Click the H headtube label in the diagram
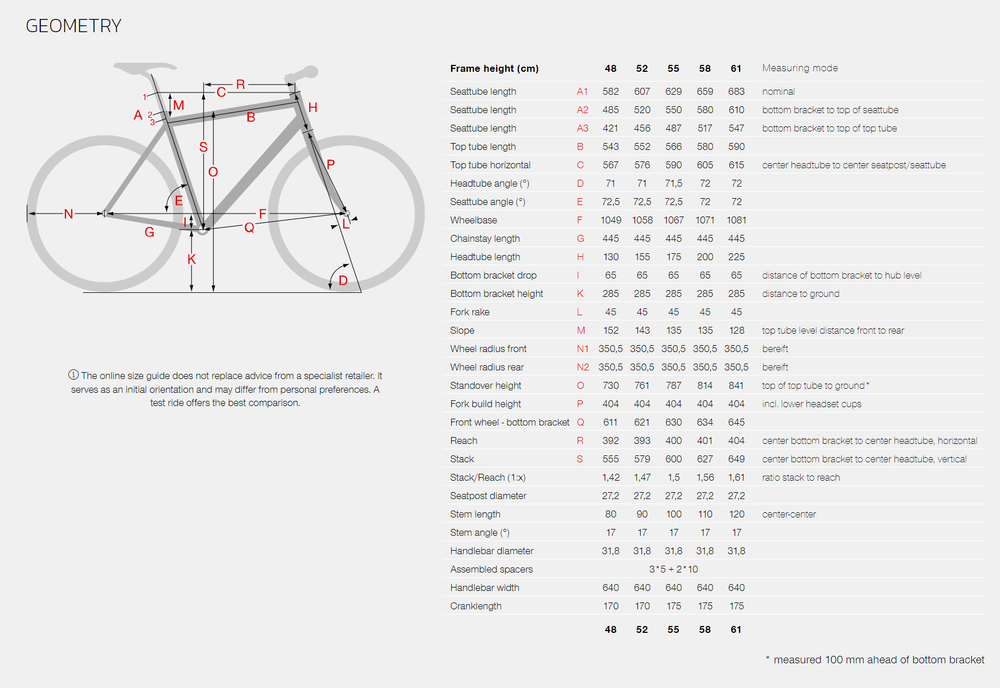The height and width of the screenshot is (688, 1000). click(x=313, y=107)
